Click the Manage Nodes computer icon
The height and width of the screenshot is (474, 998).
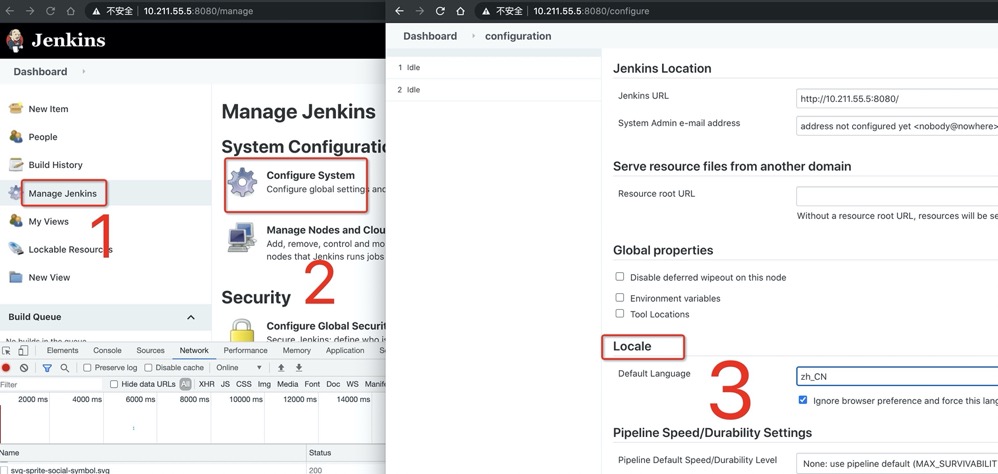(x=242, y=237)
